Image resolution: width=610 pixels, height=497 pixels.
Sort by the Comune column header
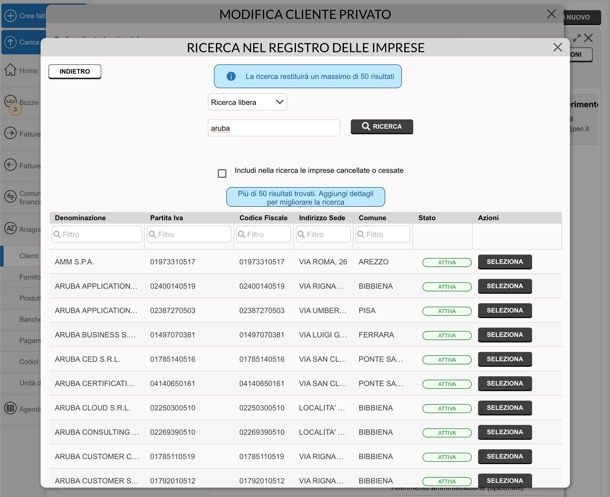pos(372,218)
